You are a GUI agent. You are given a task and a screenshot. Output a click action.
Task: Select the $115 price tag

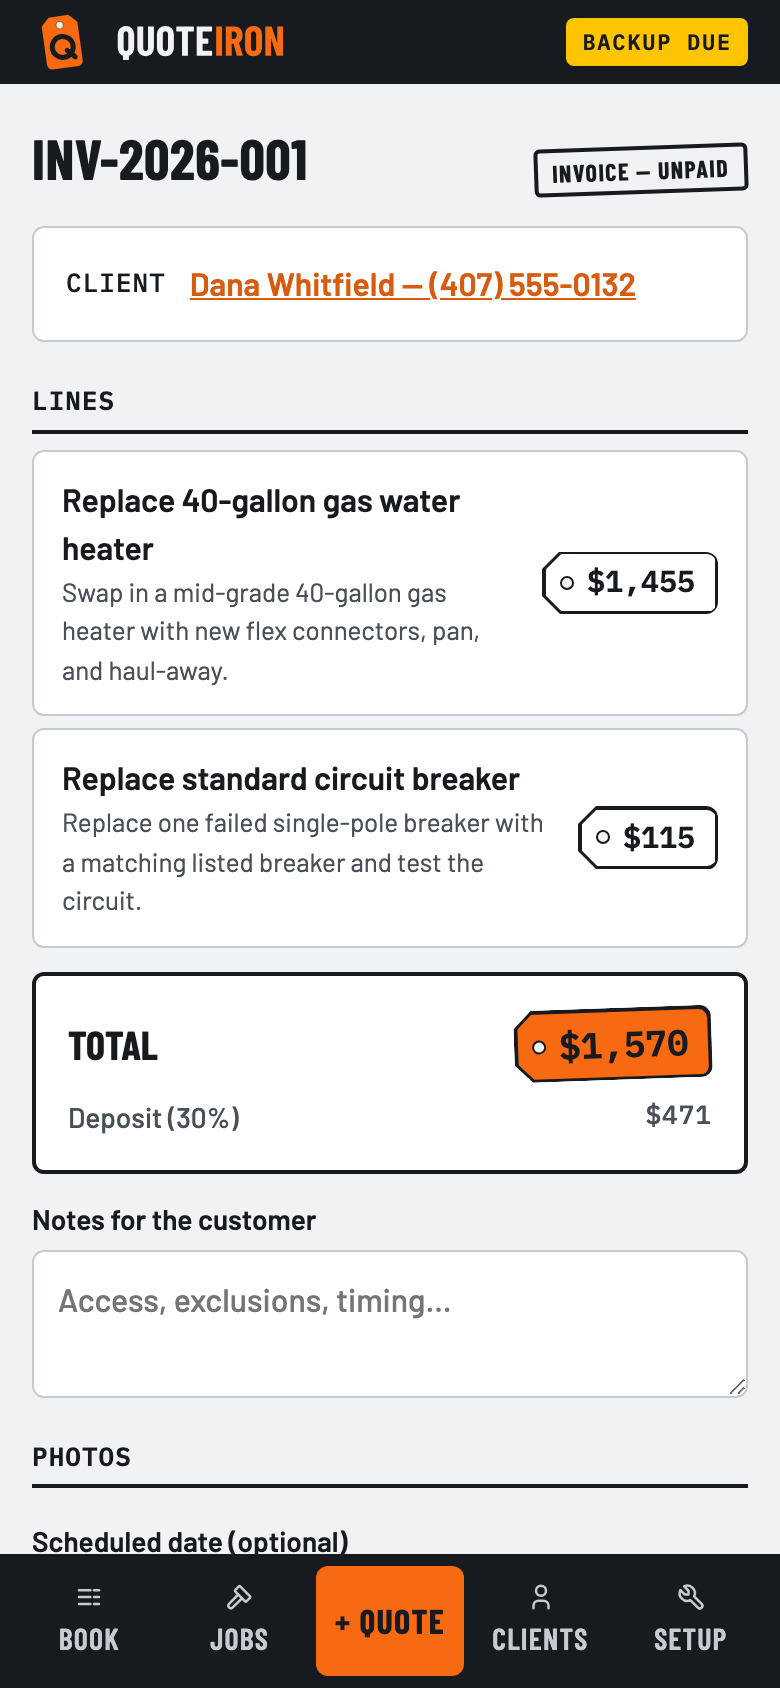648,837
